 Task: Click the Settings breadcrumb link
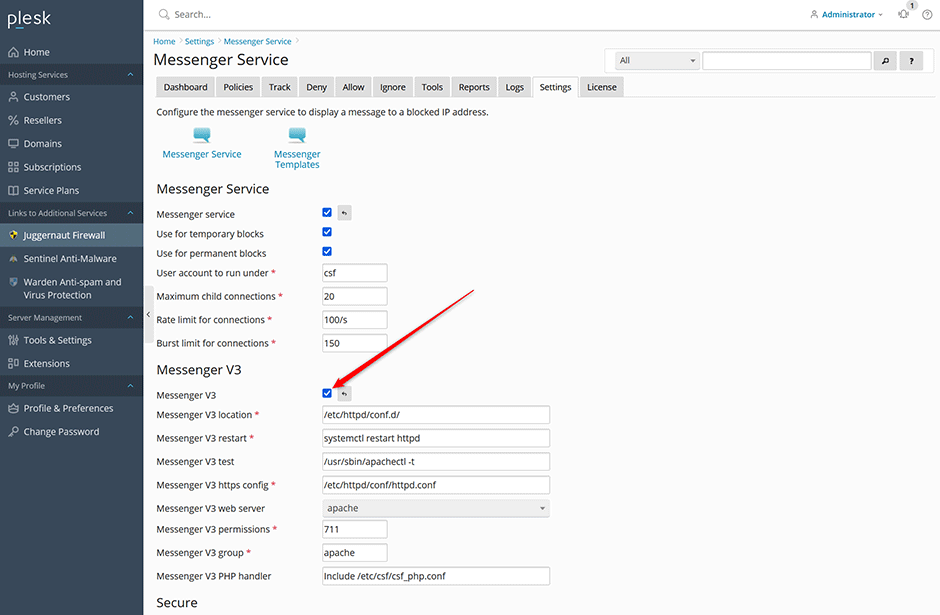pyautogui.click(x=199, y=41)
